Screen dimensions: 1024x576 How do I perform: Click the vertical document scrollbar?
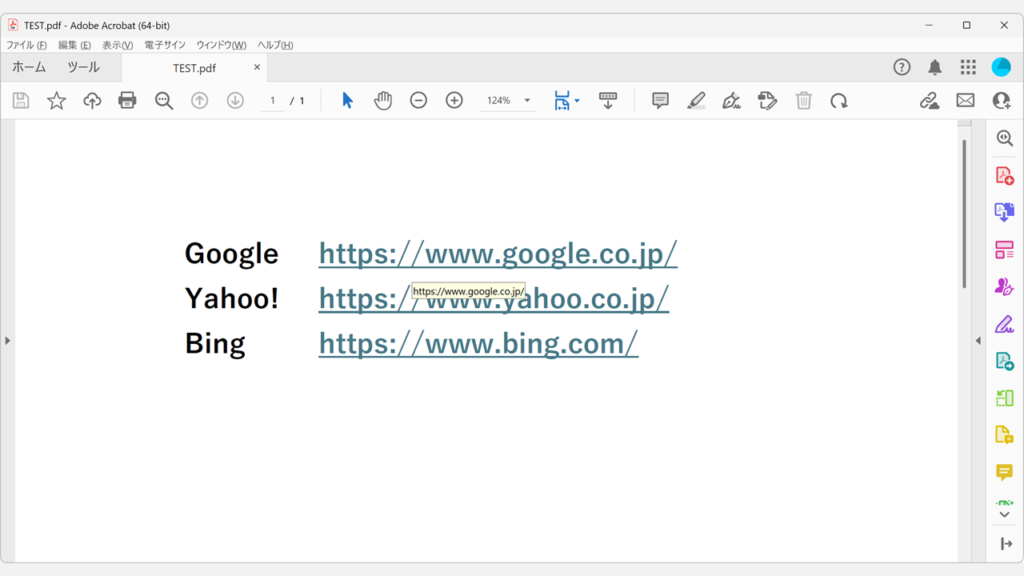(x=964, y=214)
